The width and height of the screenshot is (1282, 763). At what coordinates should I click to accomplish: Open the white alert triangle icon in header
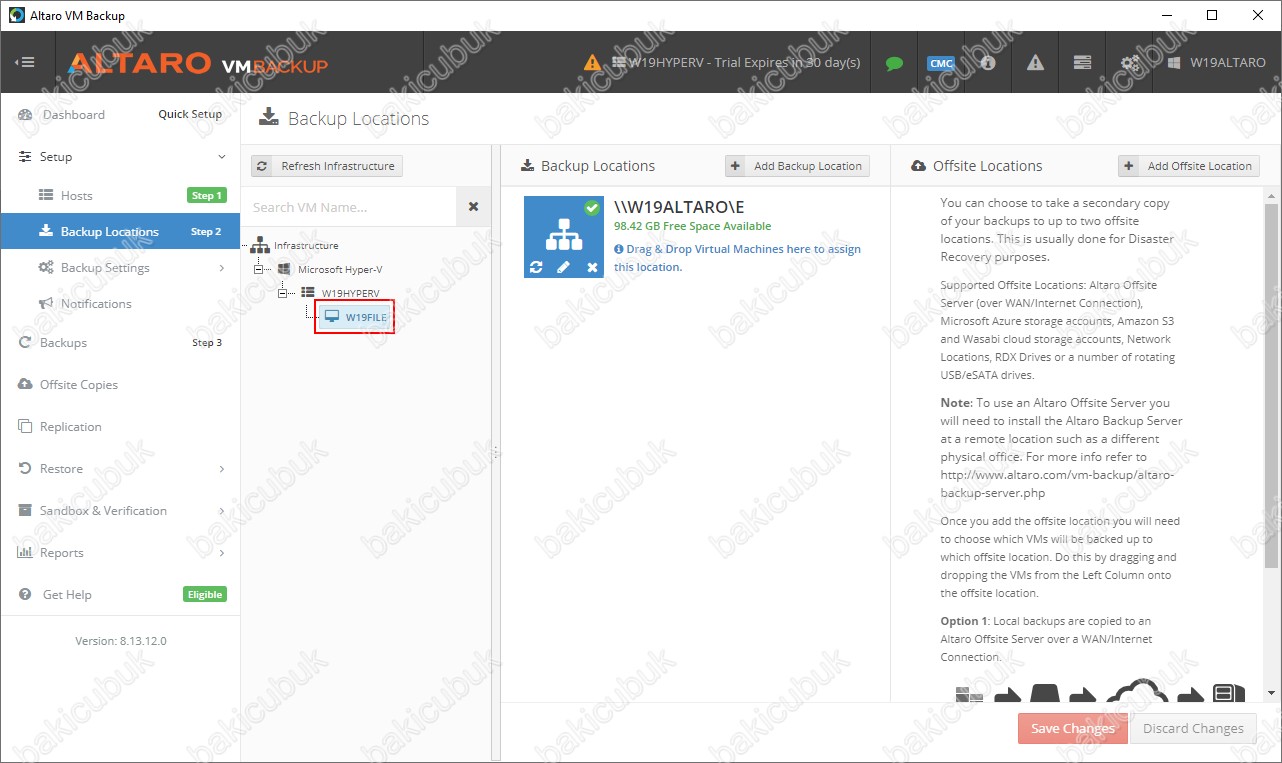(1035, 62)
